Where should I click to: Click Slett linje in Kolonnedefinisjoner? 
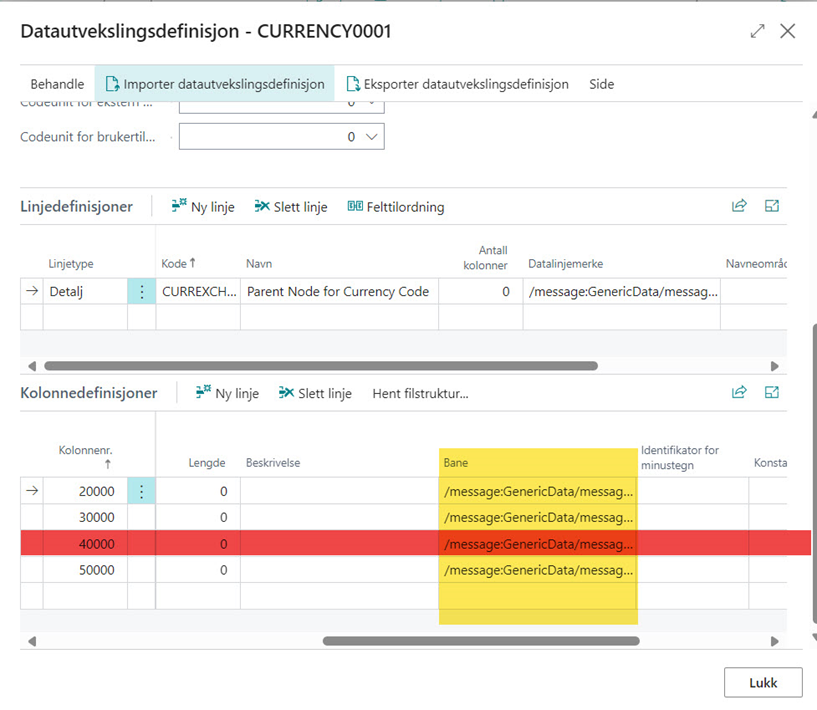315,393
